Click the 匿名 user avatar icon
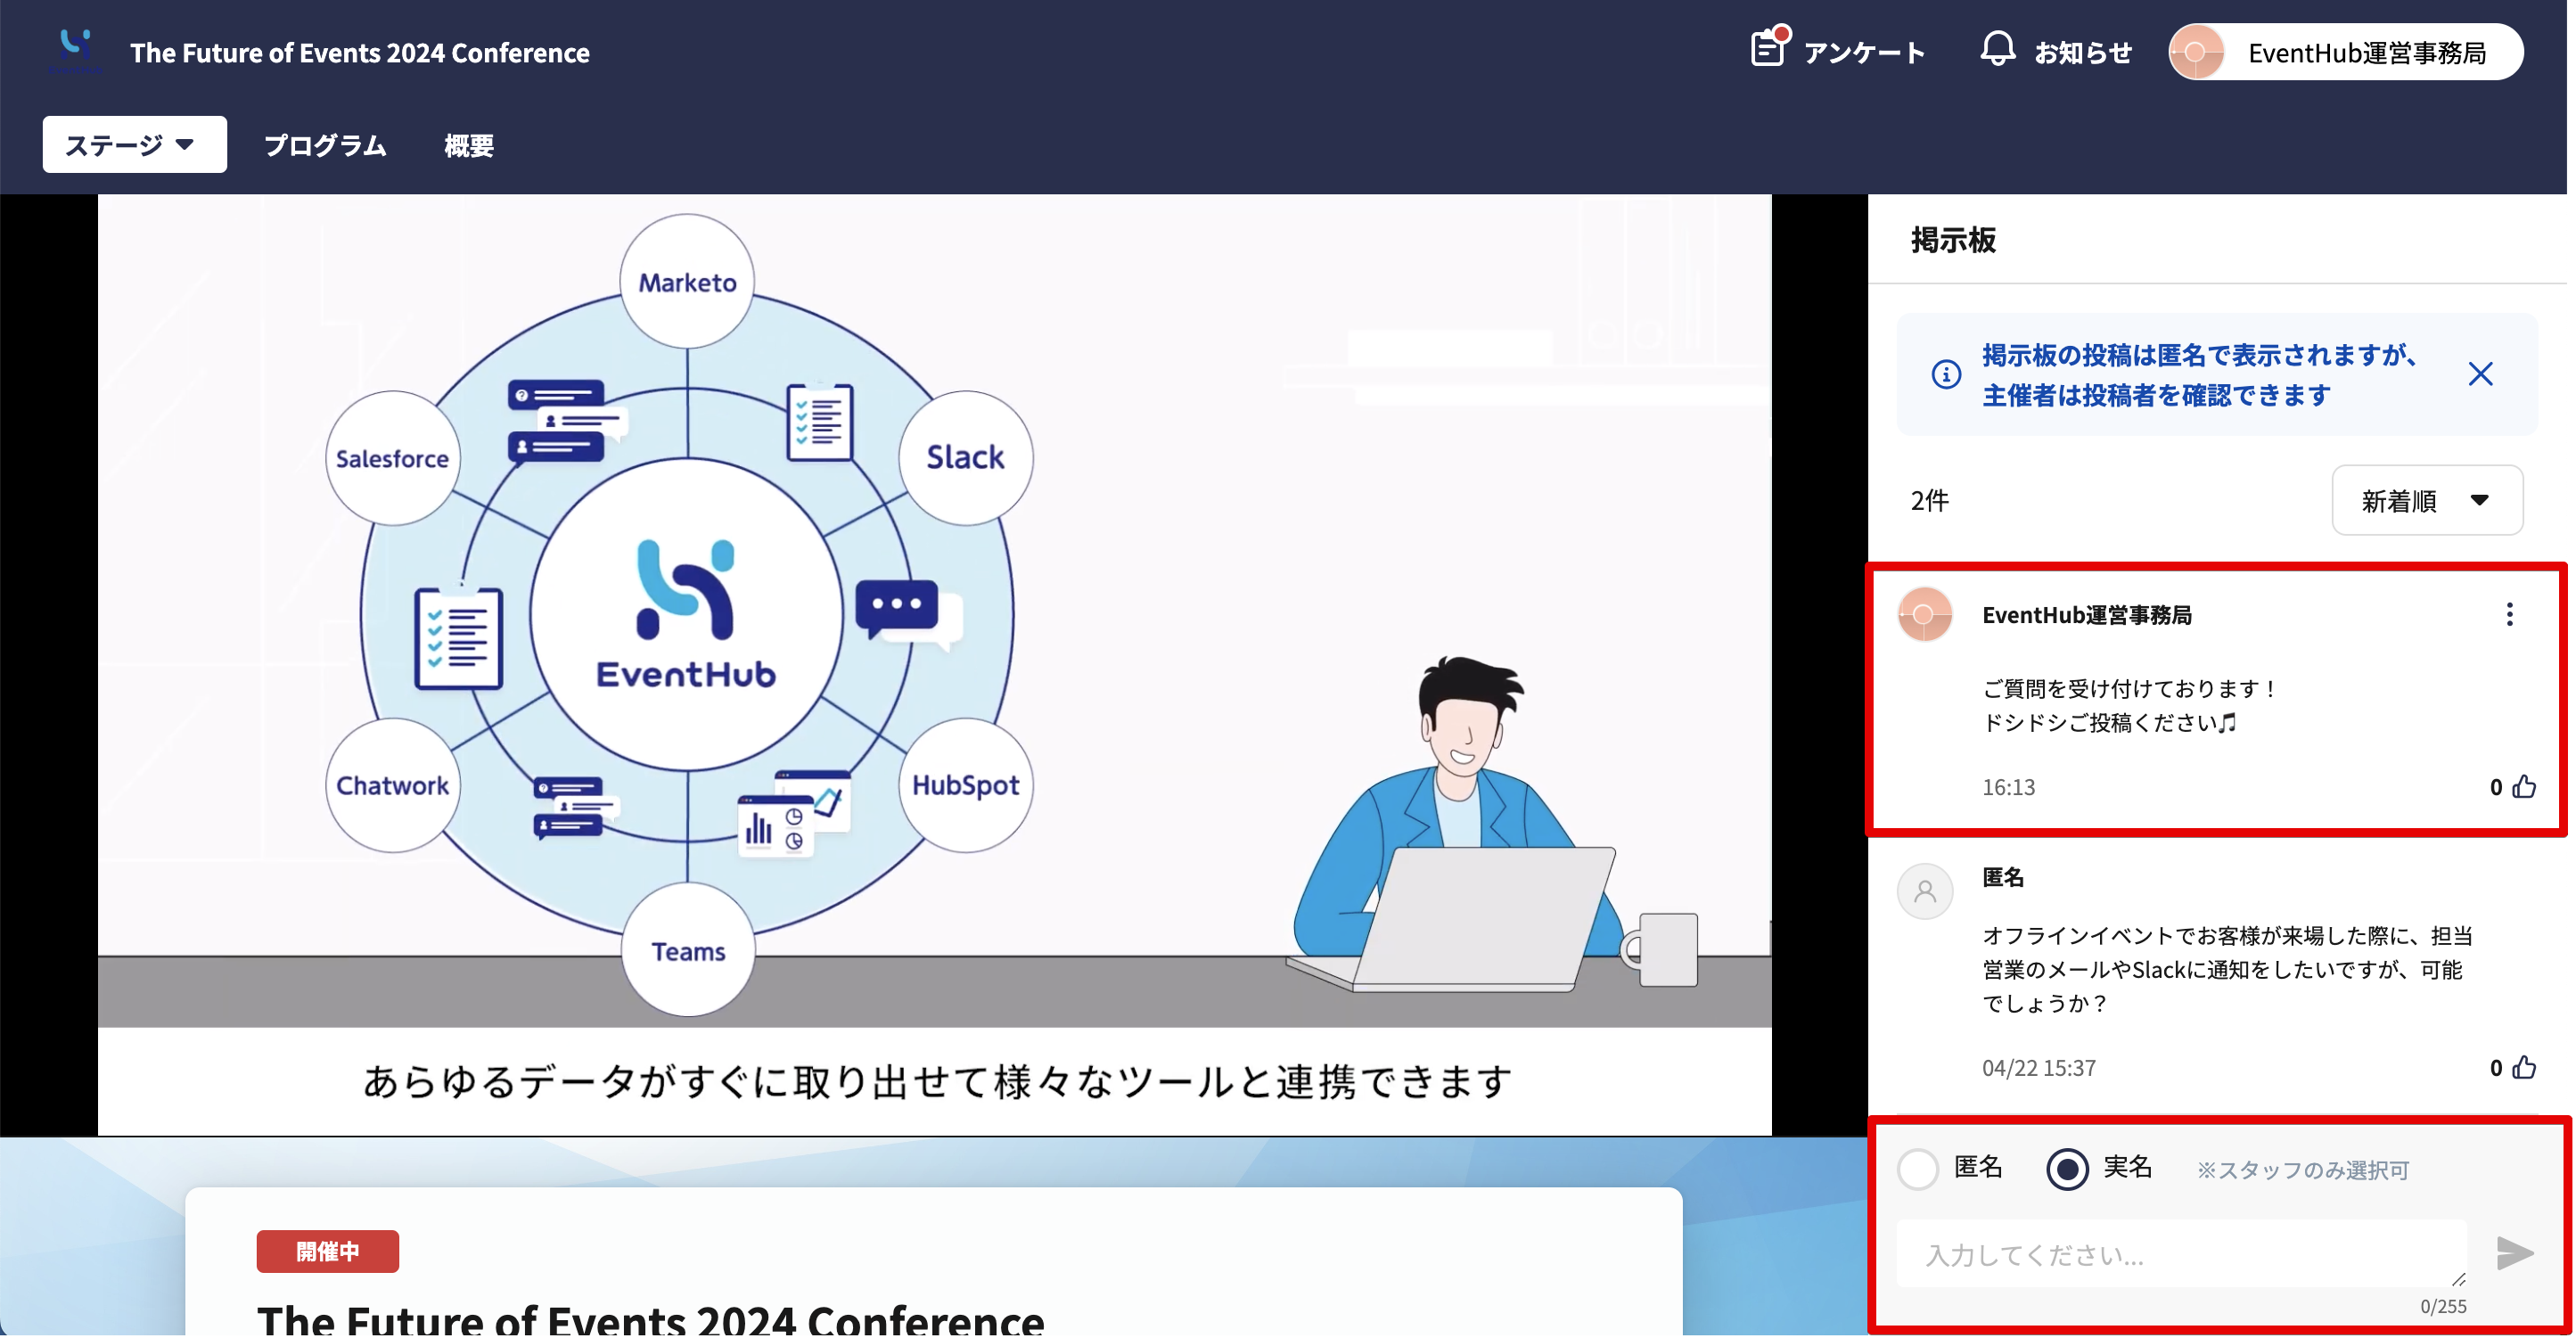This screenshot has width=2576, height=1338. (x=1925, y=890)
